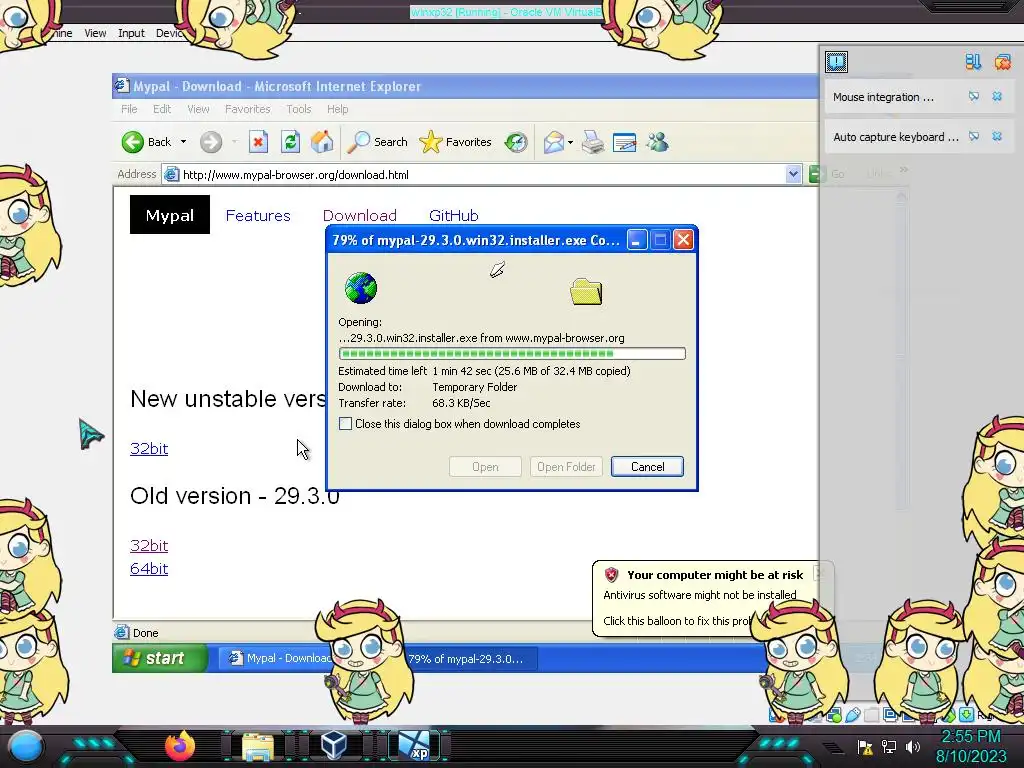Click the History icon in IE toolbar
This screenshot has height=768, width=1024.
(516, 142)
